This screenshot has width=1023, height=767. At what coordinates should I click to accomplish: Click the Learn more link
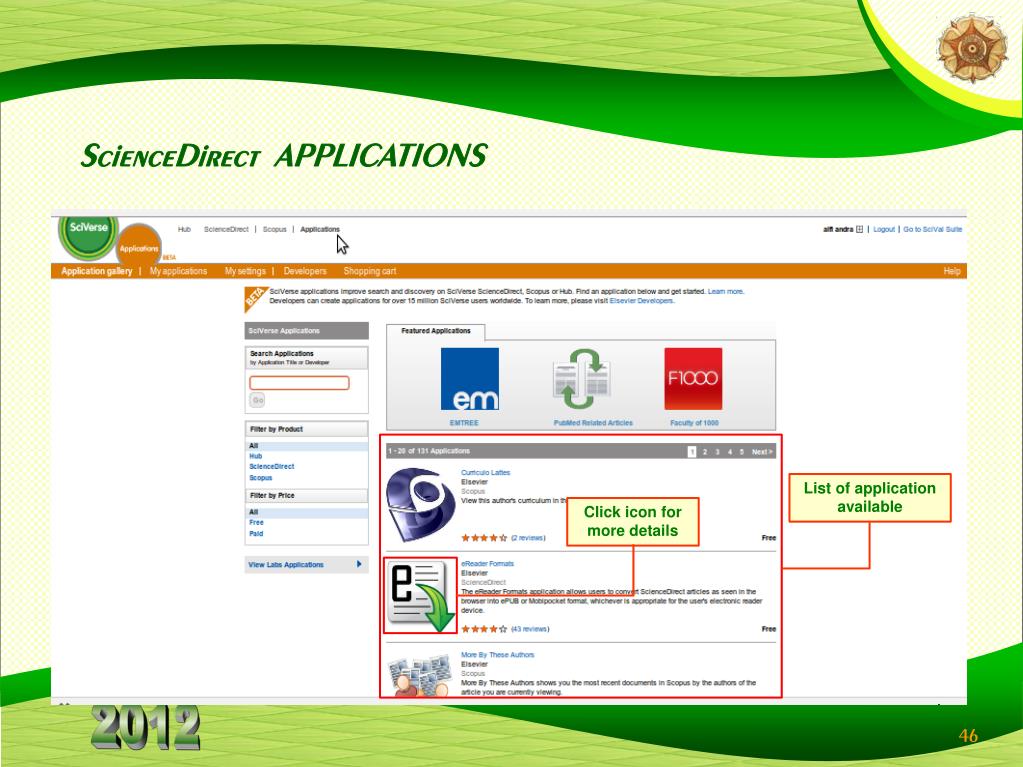(x=725, y=292)
